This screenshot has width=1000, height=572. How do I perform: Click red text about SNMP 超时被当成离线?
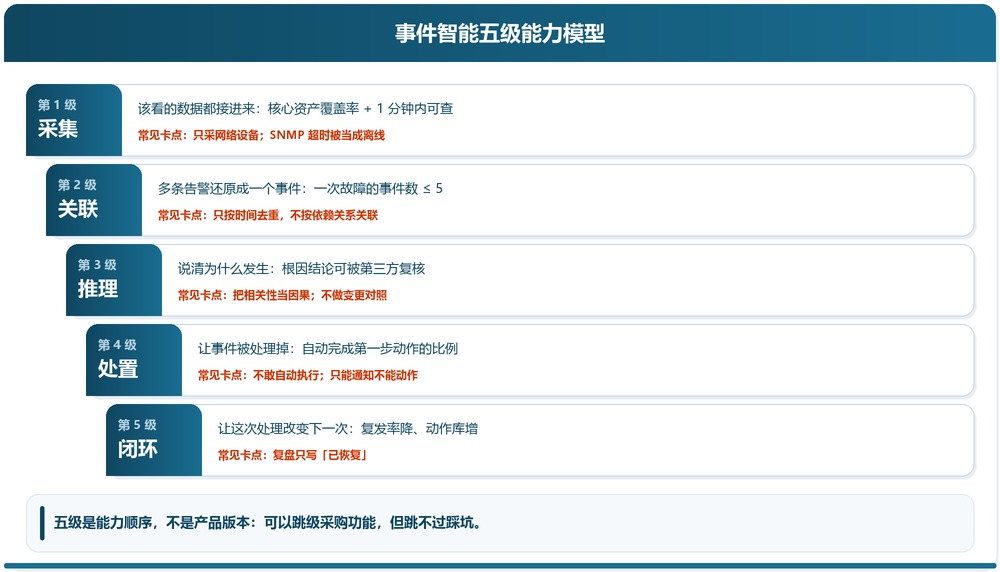coord(327,135)
